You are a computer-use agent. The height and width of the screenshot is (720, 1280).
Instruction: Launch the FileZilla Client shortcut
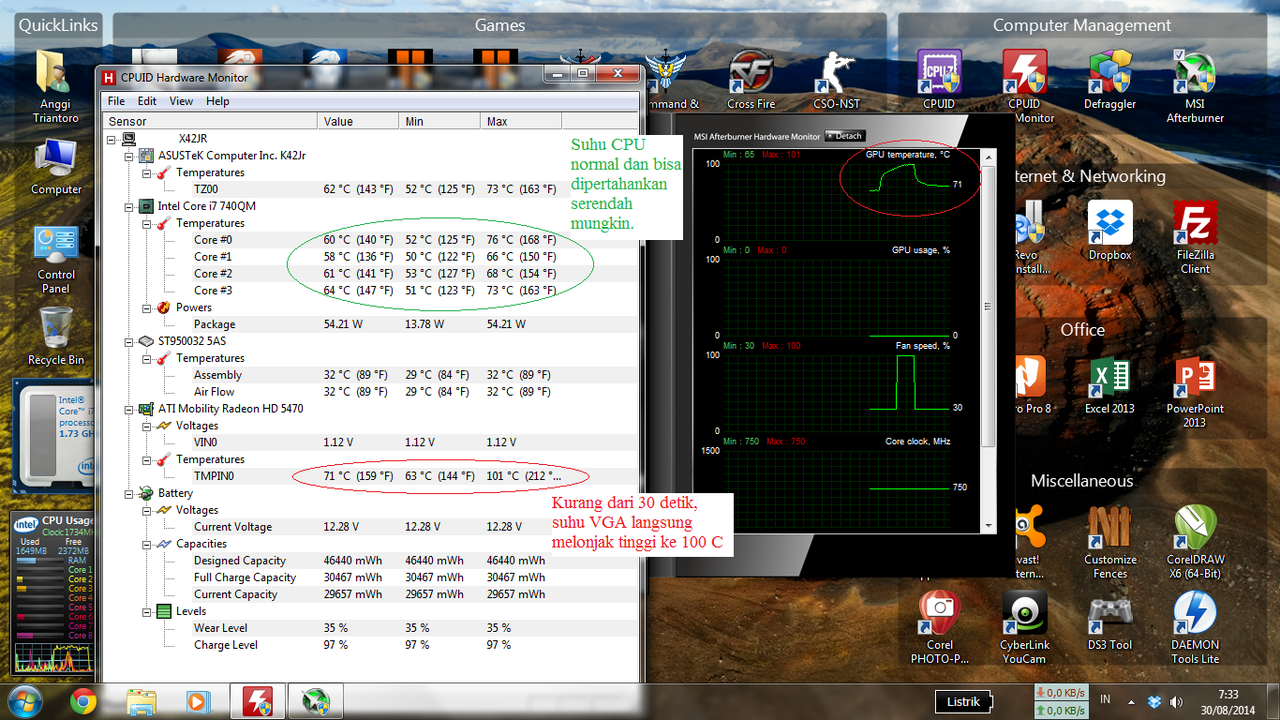[x=1194, y=238]
